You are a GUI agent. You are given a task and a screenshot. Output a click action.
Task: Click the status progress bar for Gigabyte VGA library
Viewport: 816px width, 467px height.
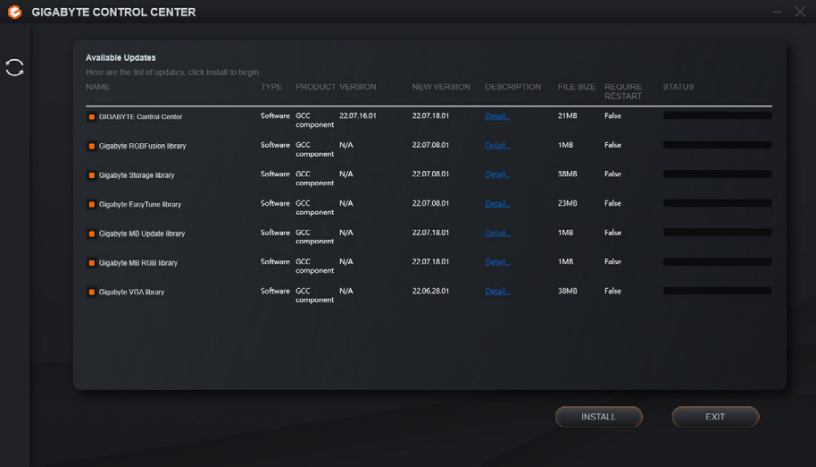coord(717,291)
